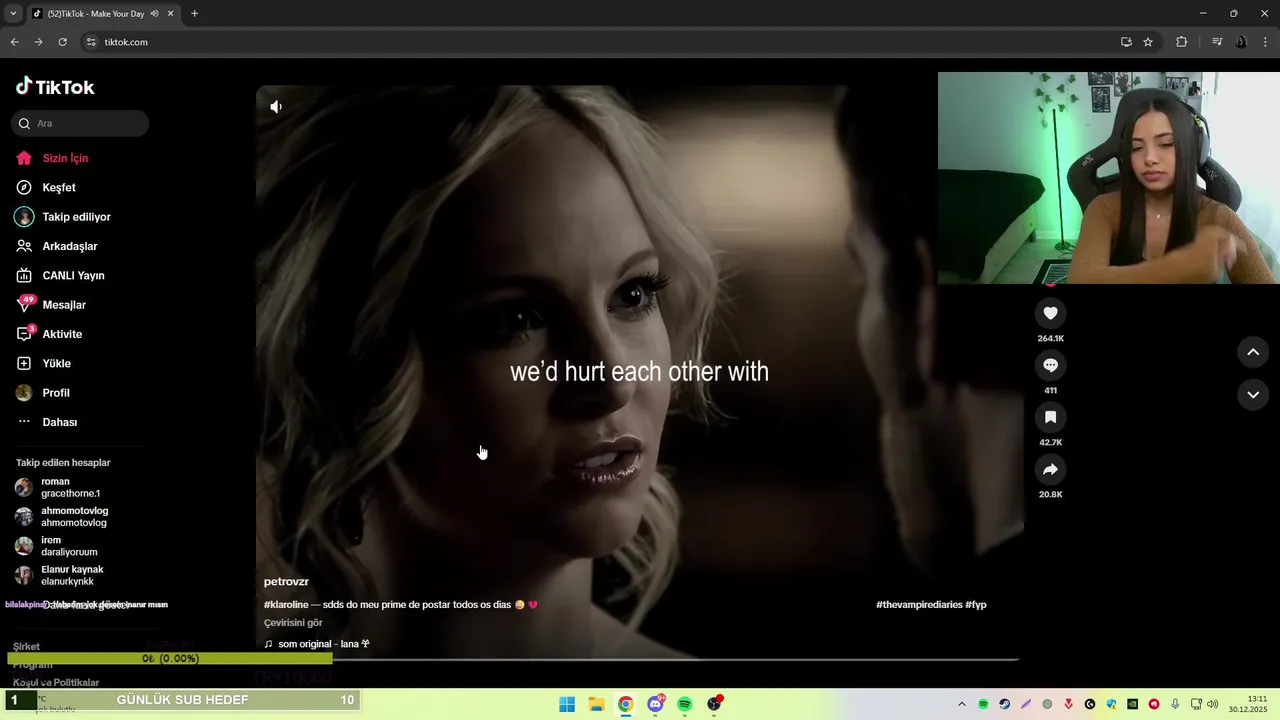
Task: Bookmark this page with star icon
Action: tap(1148, 42)
